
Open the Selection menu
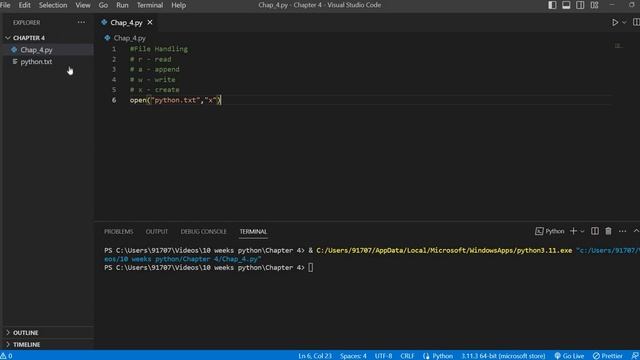[x=53, y=5]
